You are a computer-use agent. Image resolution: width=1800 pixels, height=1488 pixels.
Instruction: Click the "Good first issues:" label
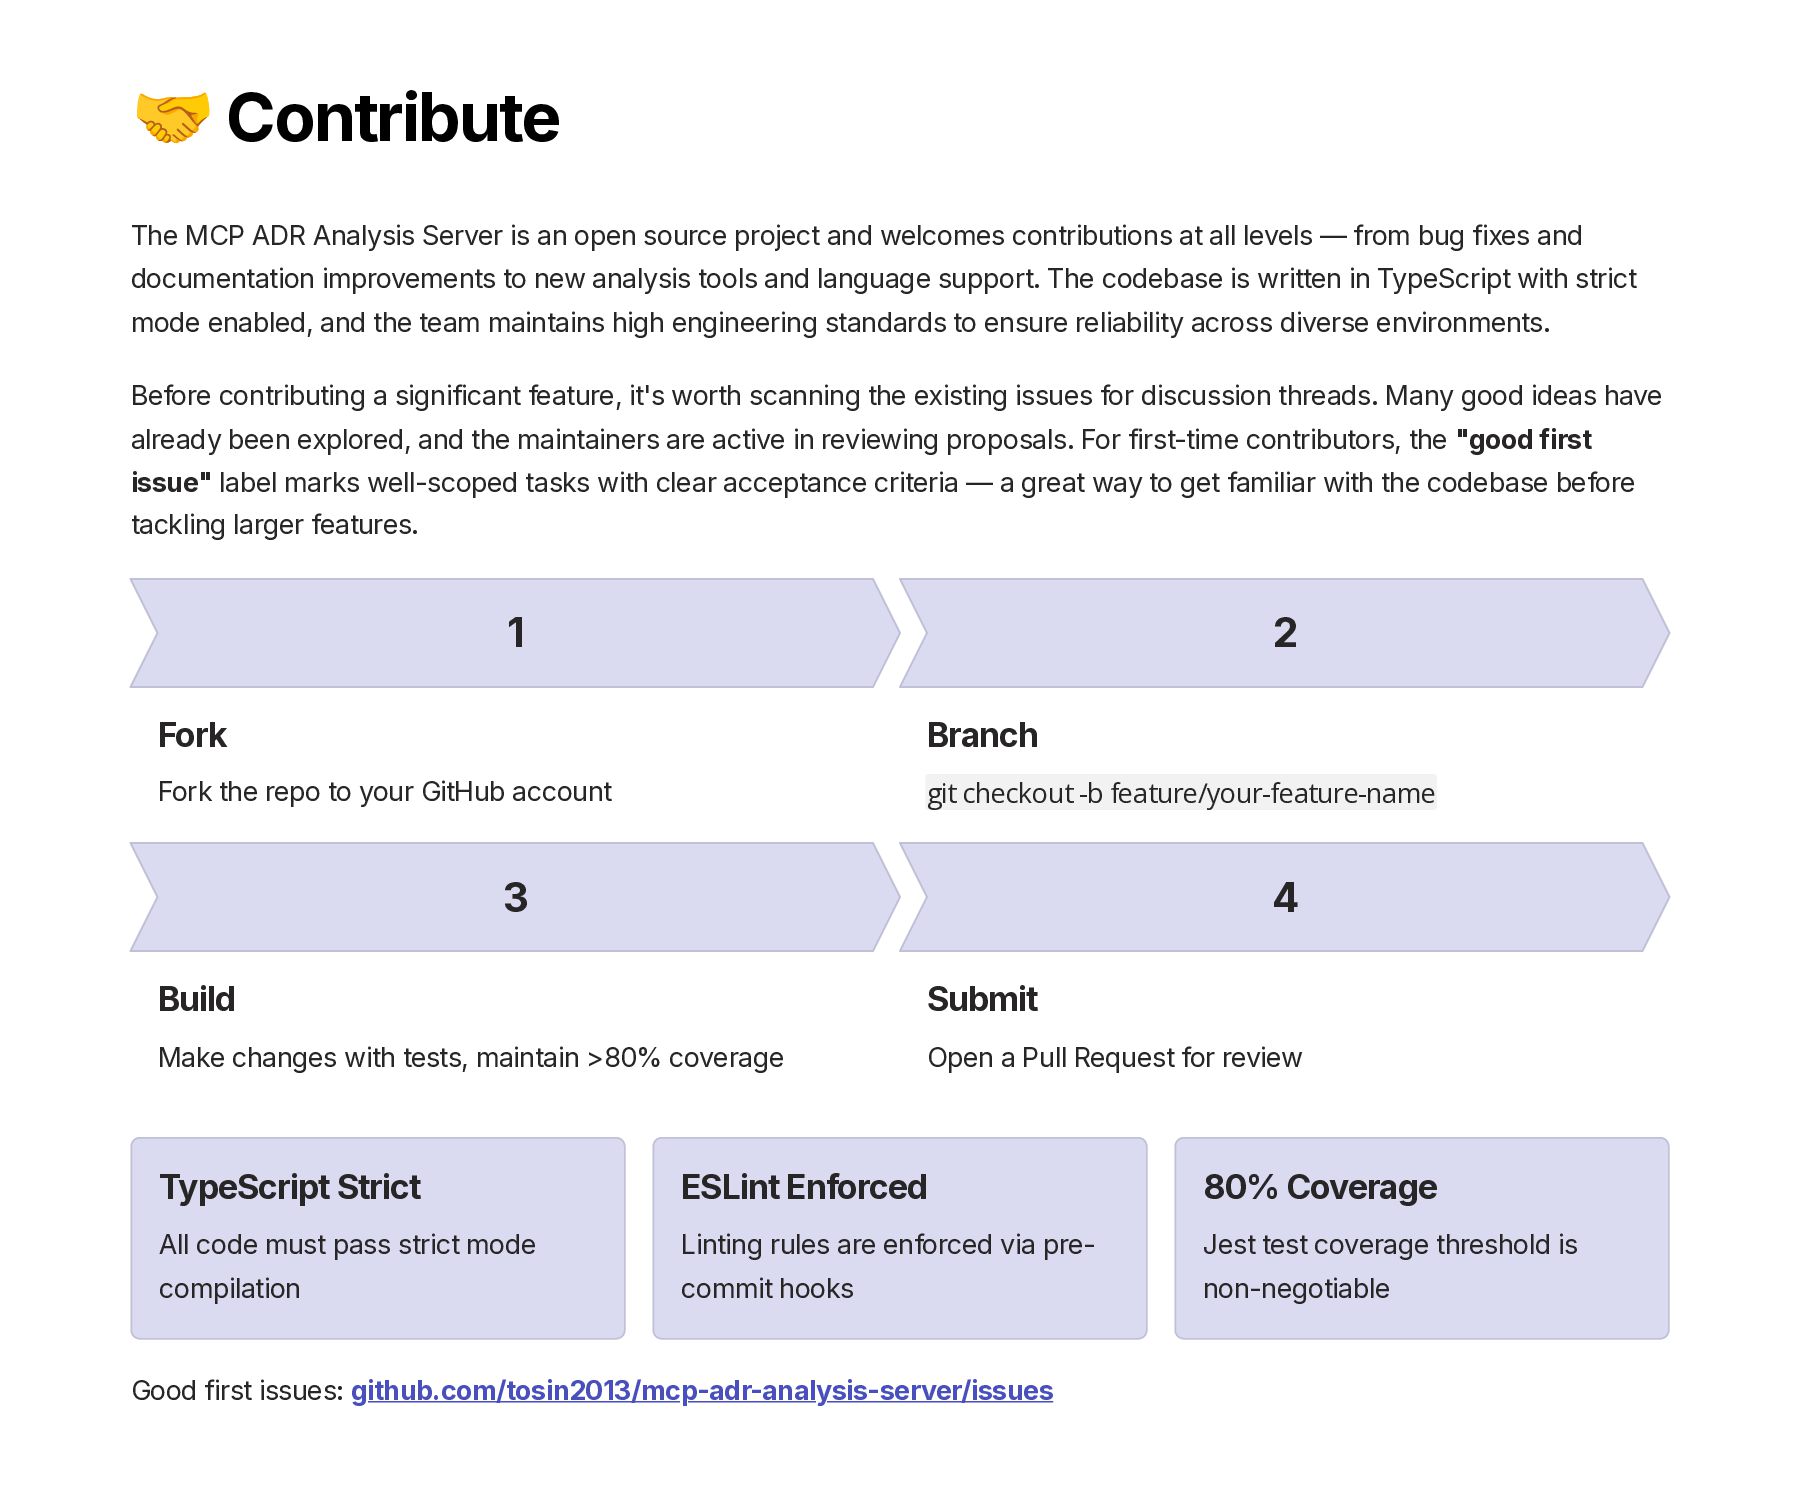(x=237, y=1390)
